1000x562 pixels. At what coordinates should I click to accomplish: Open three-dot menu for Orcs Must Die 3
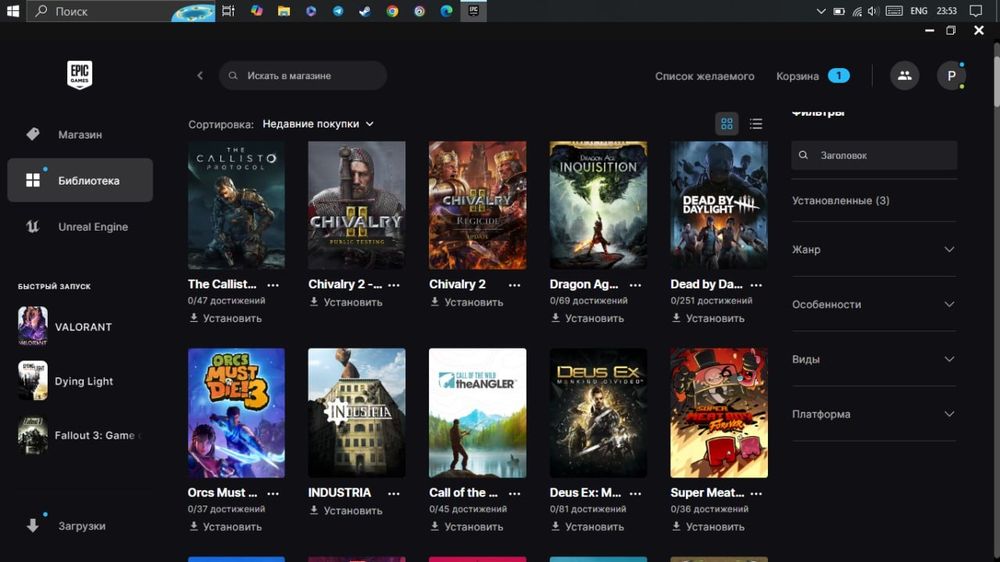pyautogui.click(x=273, y=493)
